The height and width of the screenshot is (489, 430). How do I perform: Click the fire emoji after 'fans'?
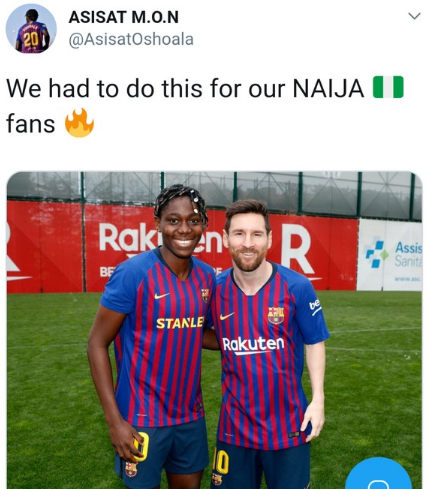pos(79,123)
